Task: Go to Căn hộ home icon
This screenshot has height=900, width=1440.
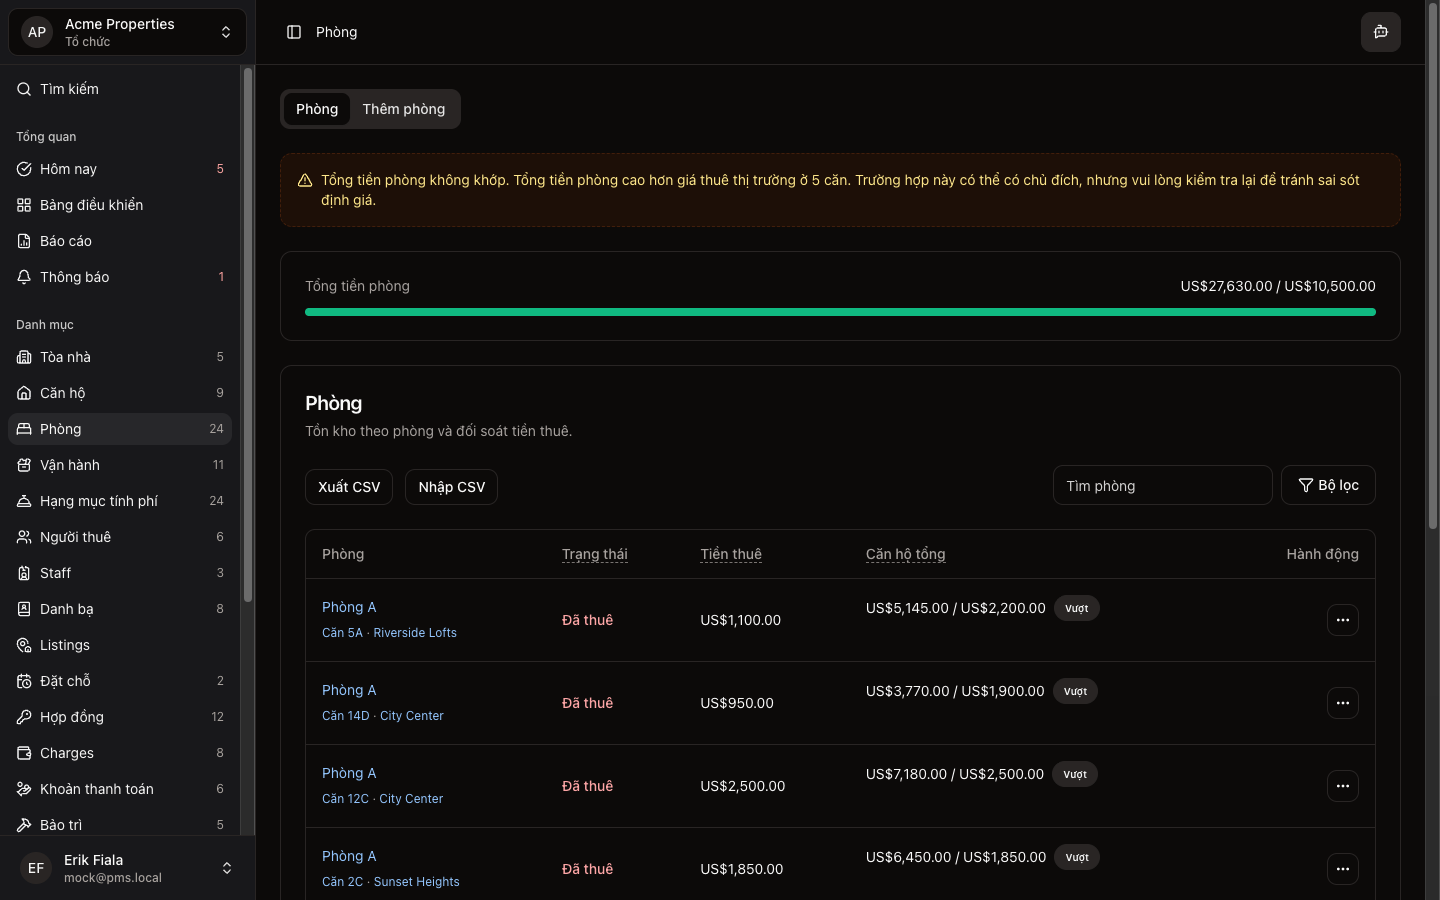Action: pyautogui.click(x=24, y=393)
